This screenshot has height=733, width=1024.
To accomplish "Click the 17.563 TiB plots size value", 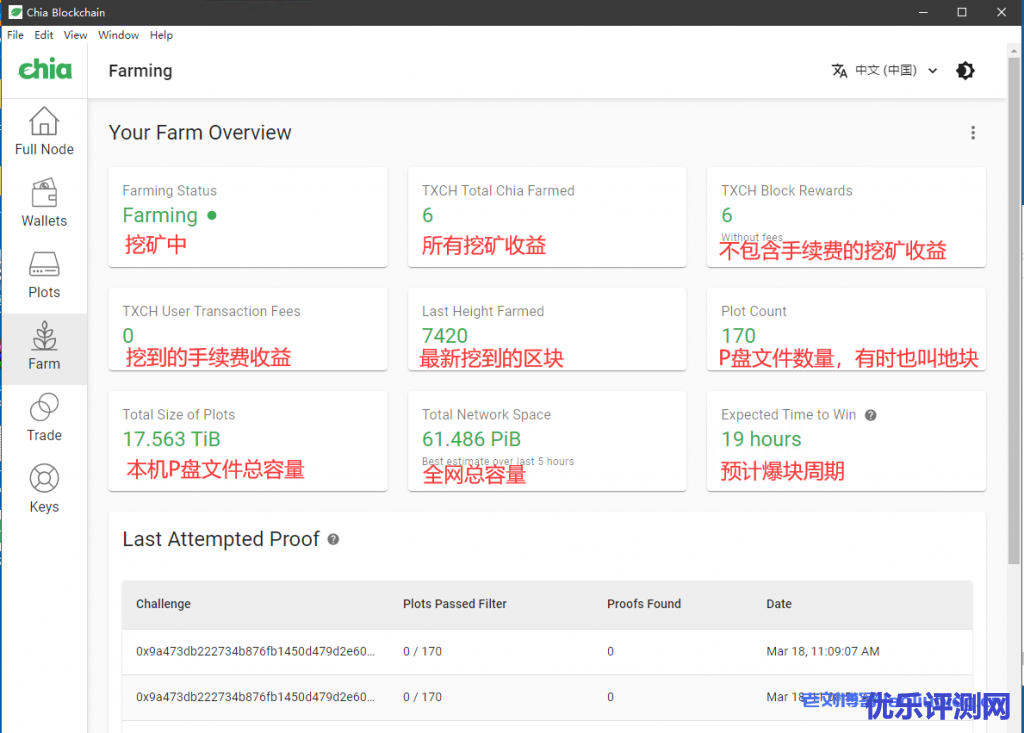I will click(172, 439).
